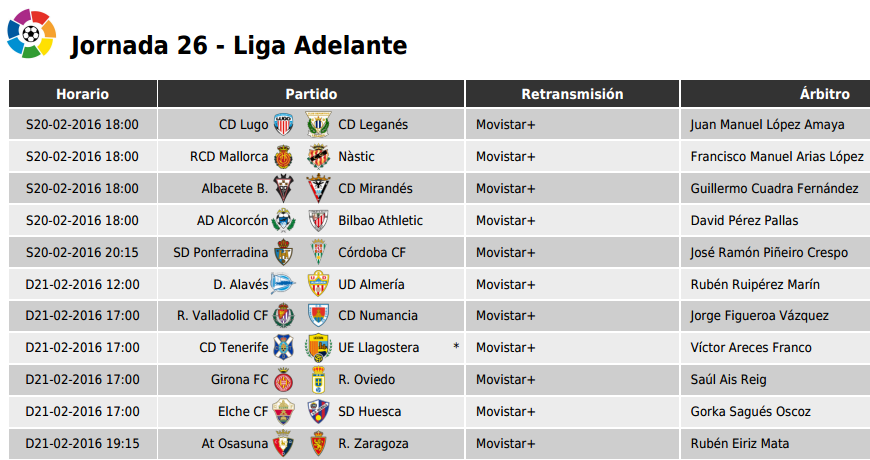Image resolution: width=870 pixels, height=460 pixels.
Task: Click the UE Llagostera crest
Action: point(318,347)
